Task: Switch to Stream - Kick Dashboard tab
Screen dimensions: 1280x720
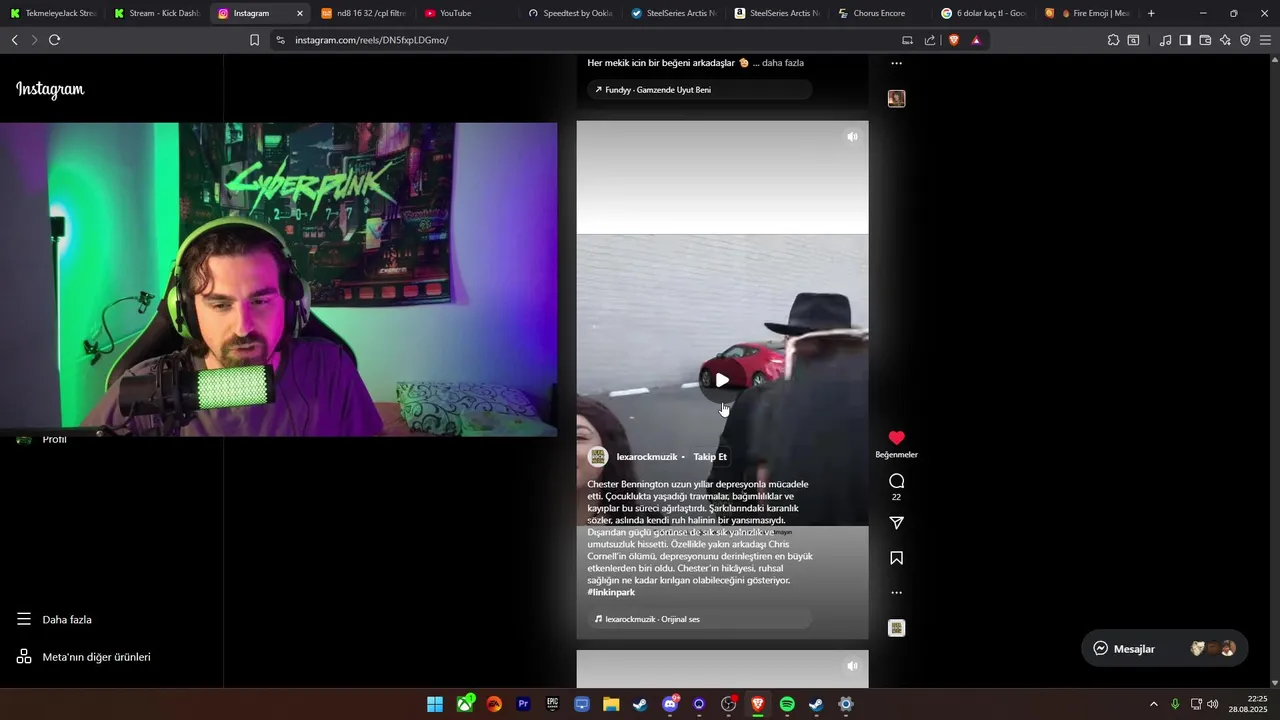Action: 157,13
